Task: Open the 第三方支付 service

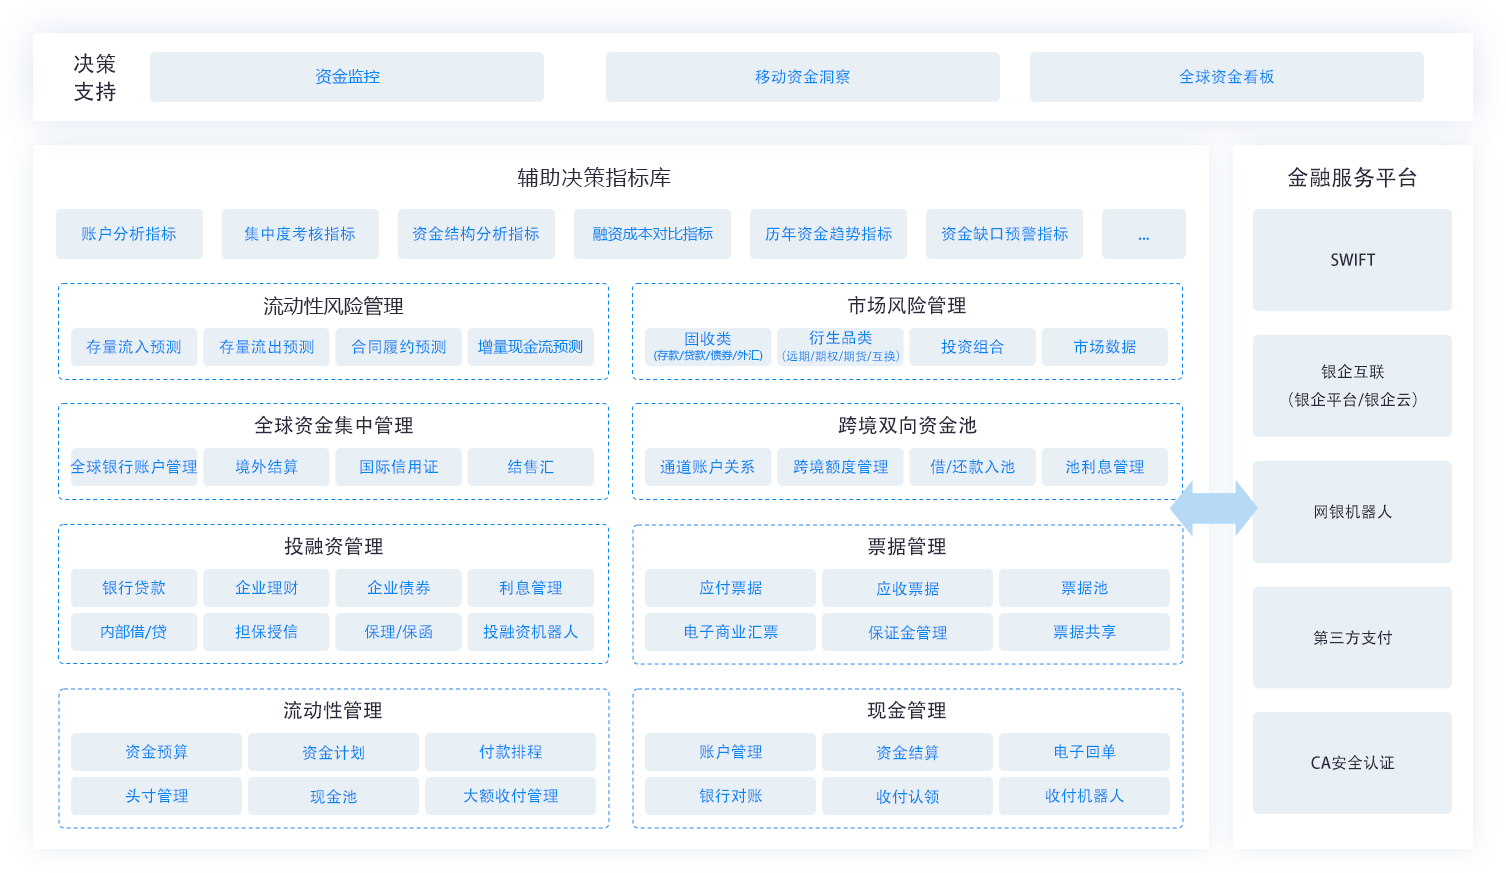Action: [1352, 637]
